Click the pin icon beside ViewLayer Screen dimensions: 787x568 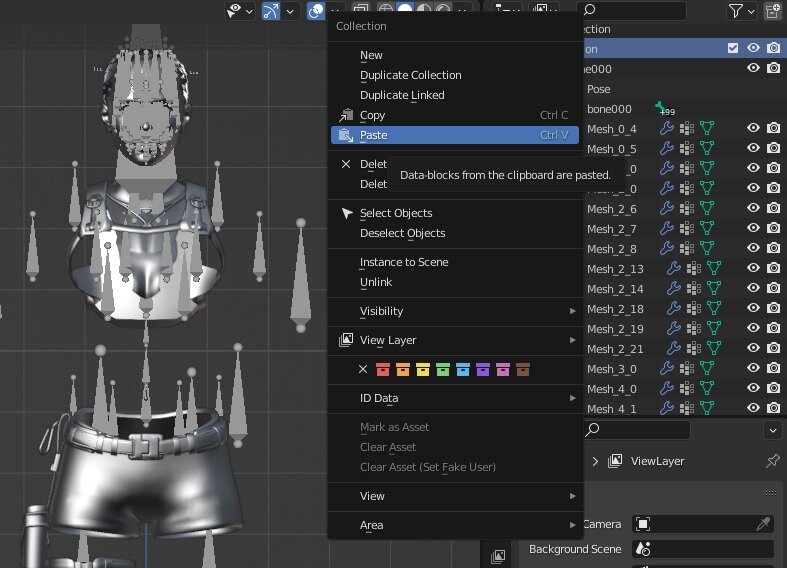772,461
